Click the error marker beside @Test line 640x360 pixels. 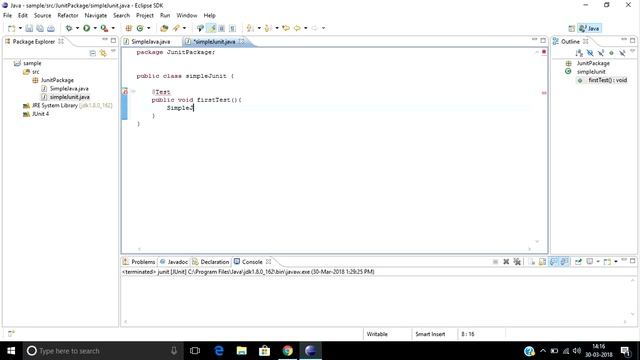tap(125, 92)
